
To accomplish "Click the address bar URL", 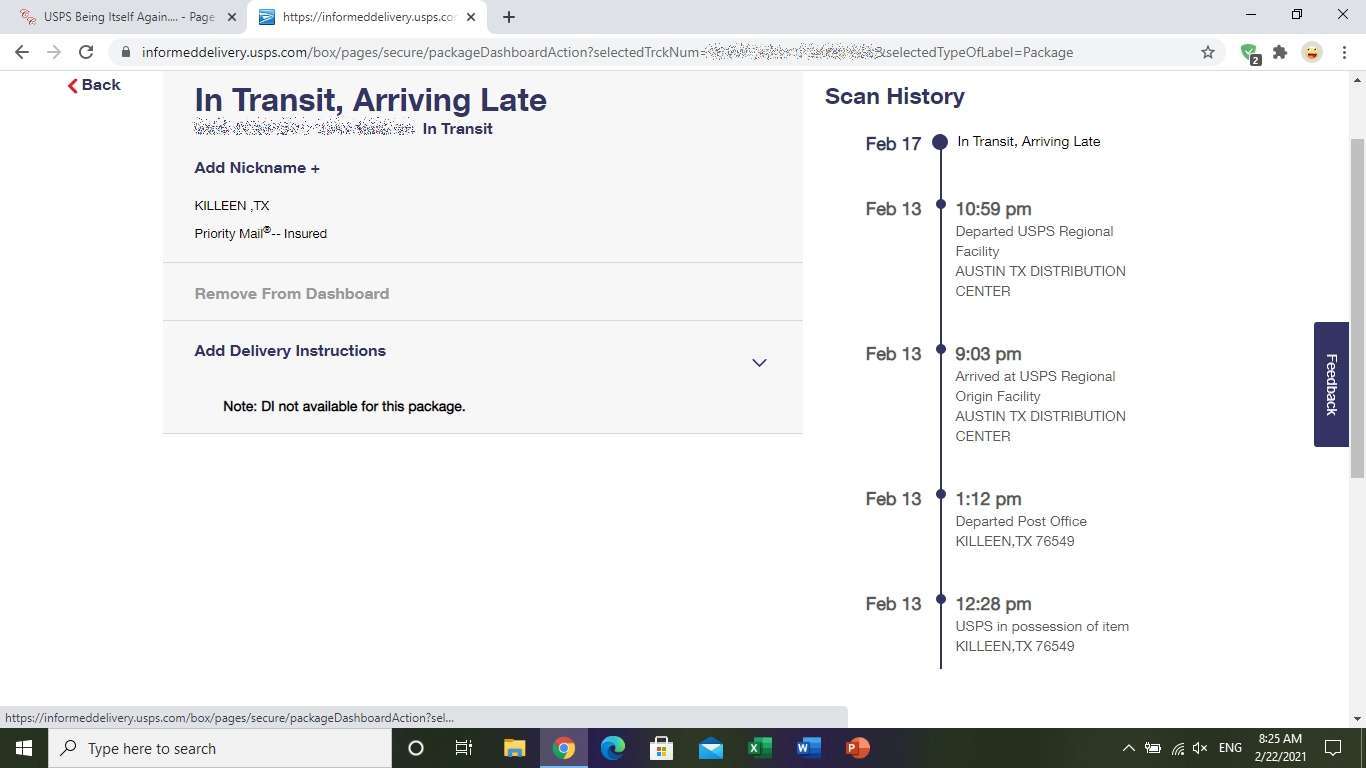I will 607,52.
